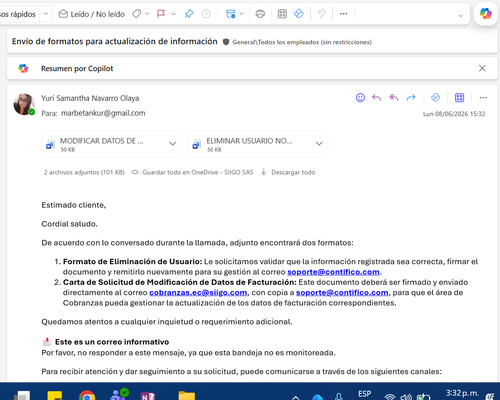Open OneNote from the taskbar
Image resolution: width=500 pixels, height=400 pixels.
tap(148, 396)
